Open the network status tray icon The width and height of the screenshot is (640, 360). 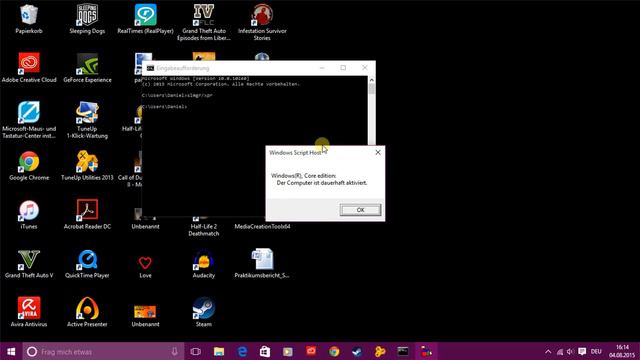click(x=560, y=351)
